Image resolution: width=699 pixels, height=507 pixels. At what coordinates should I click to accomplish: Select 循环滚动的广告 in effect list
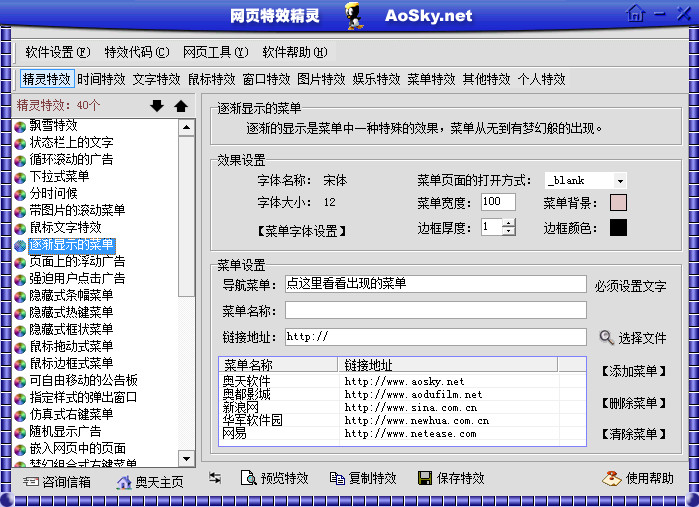71,160
